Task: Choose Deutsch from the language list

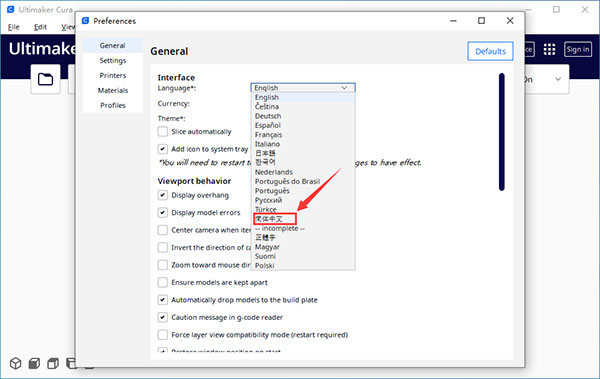Action: click(x=268, y=116)
